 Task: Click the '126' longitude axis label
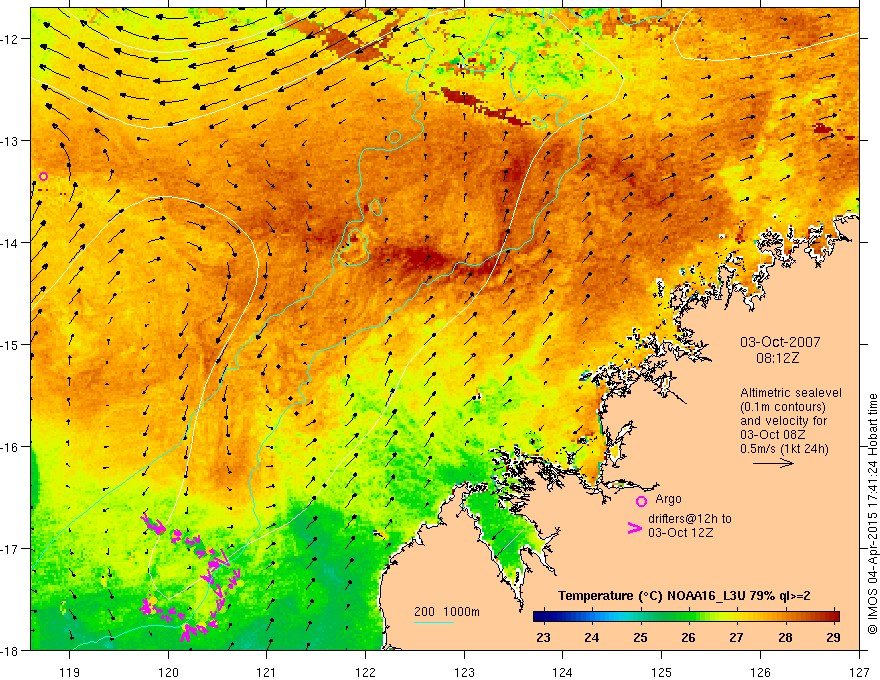pos(760,672)
